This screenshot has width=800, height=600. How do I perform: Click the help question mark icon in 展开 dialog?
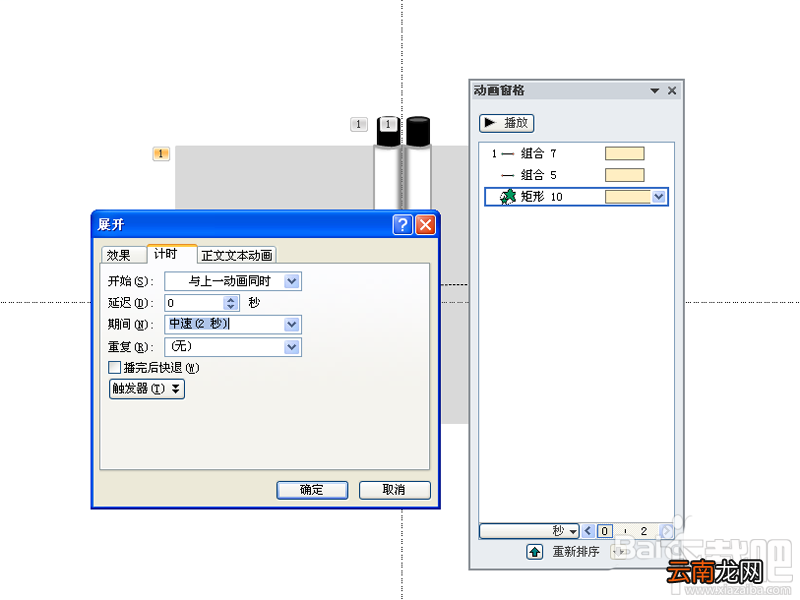[403, 224]
